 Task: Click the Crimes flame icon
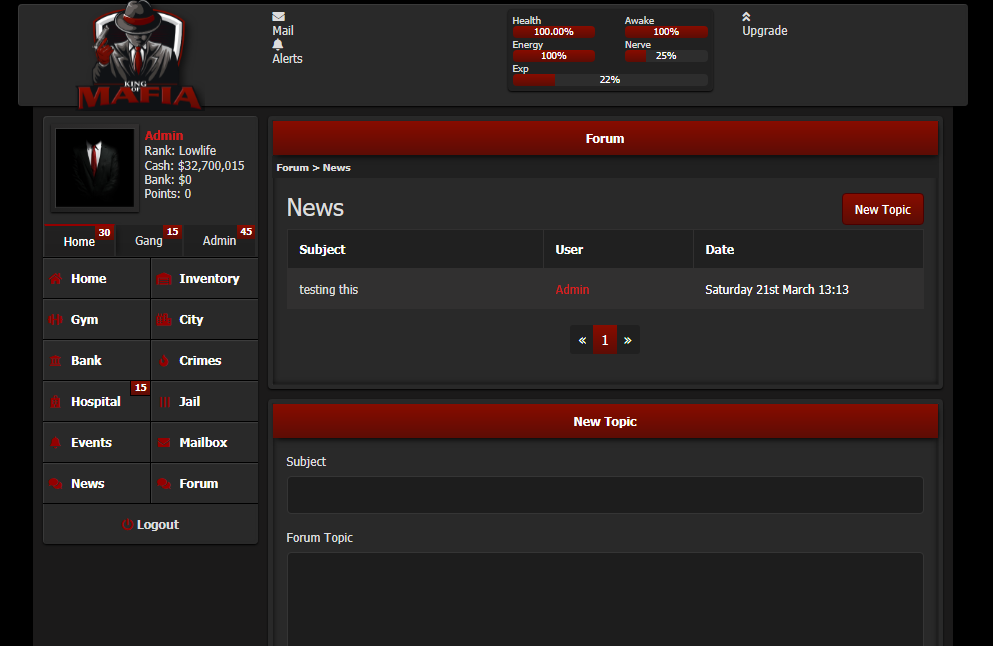[x=164, y=361]
